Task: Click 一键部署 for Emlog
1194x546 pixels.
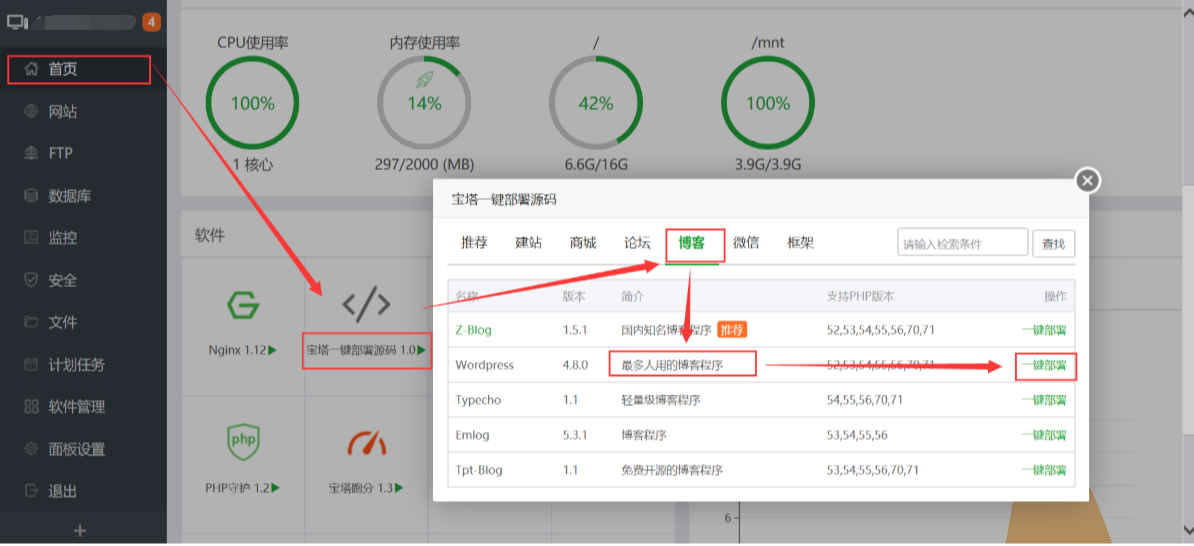Action: point(1043,435)
